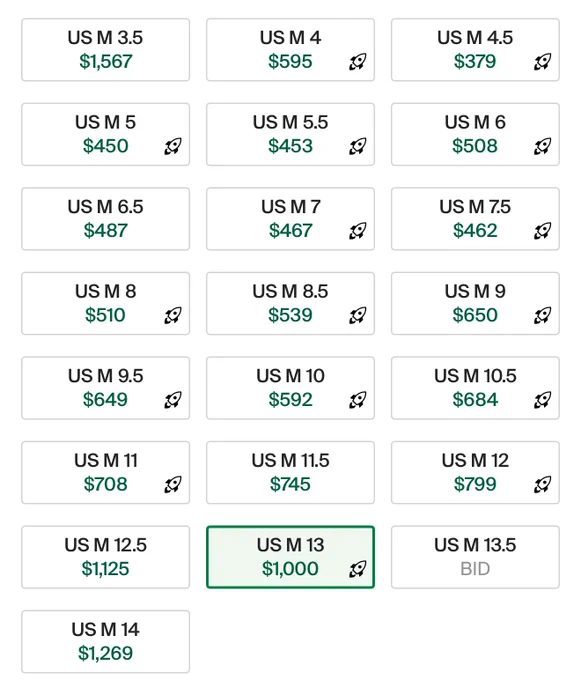This screenshot has width=581, height=680.
Task: Pick the US M 10 size for $592
Action: (290, 388)
